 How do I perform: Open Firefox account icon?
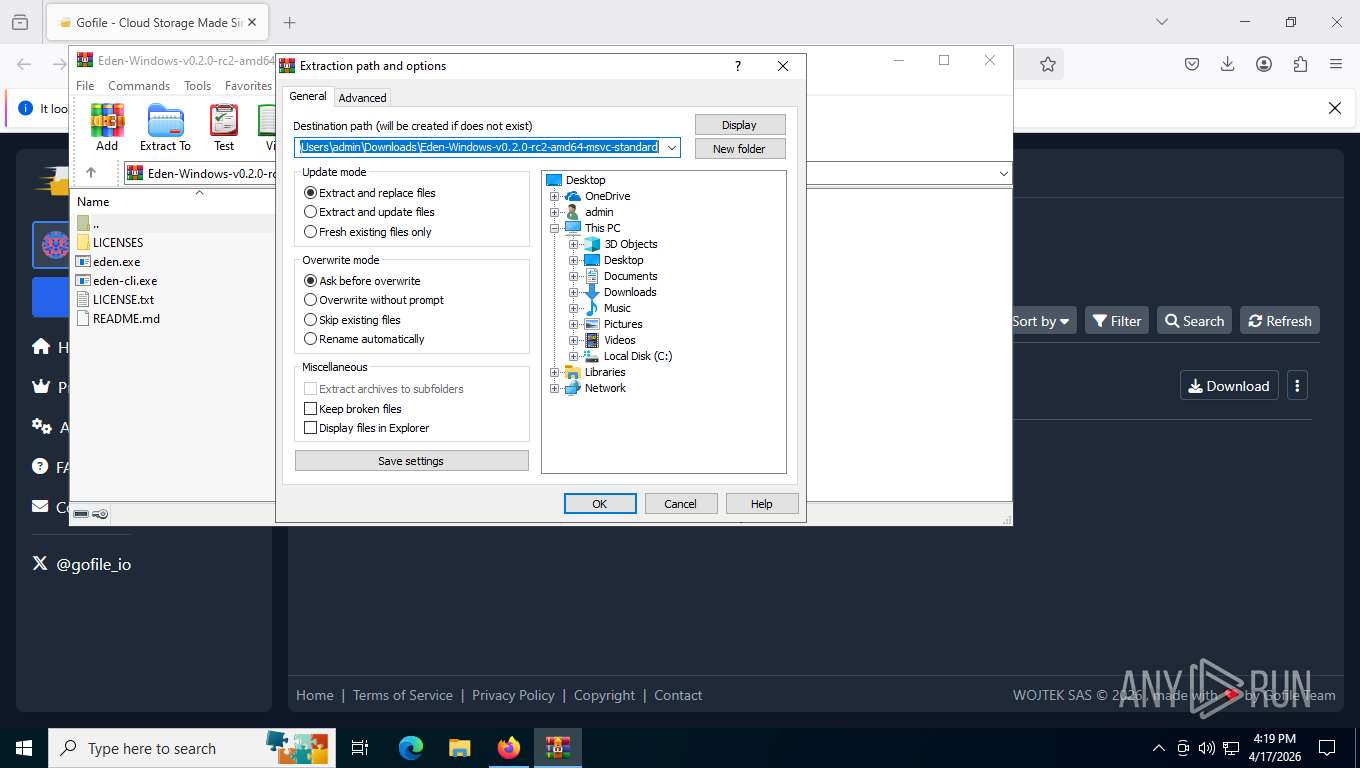1264,64
